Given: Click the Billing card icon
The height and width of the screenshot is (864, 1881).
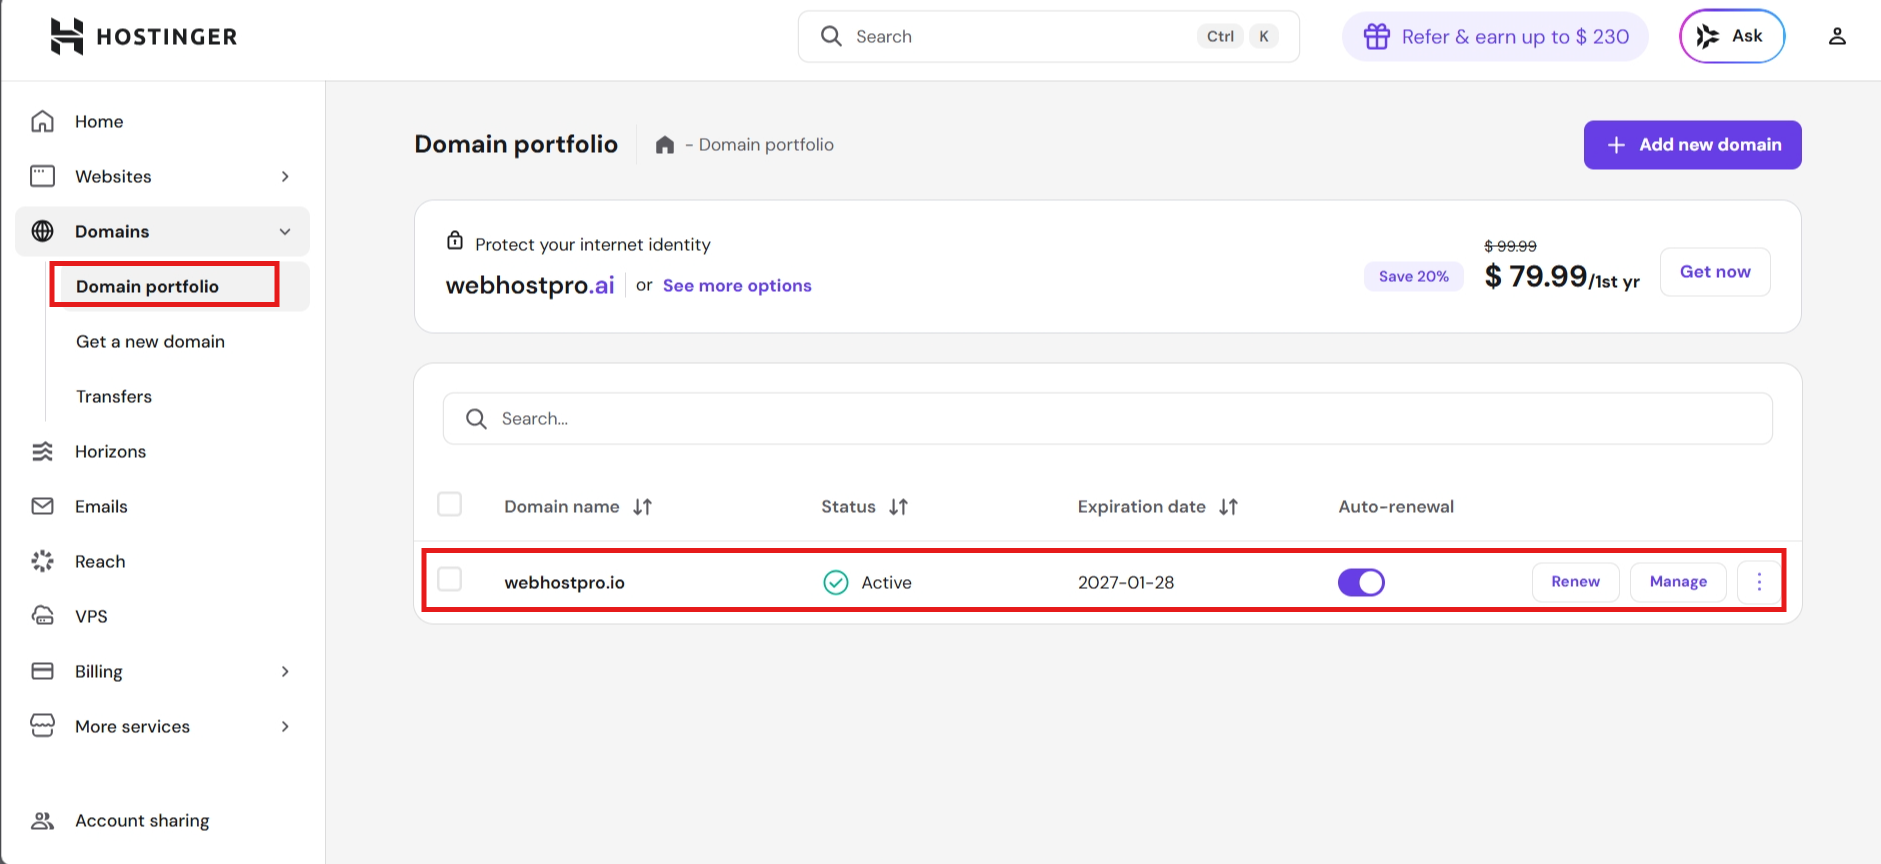Looking at the screenshot, I should pos(42,671).
